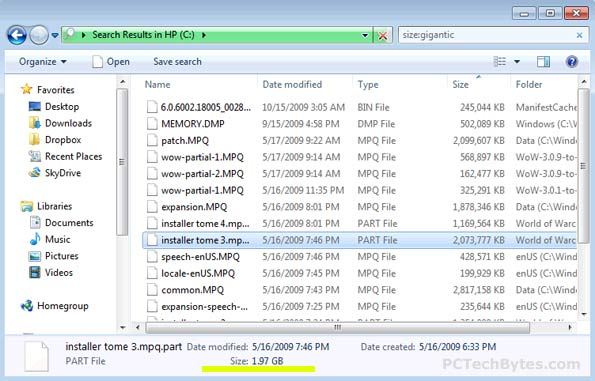Image resolution: width=595 pixels, height=381 pixels.
Task: Change view with the view icon
Action: 499,61
